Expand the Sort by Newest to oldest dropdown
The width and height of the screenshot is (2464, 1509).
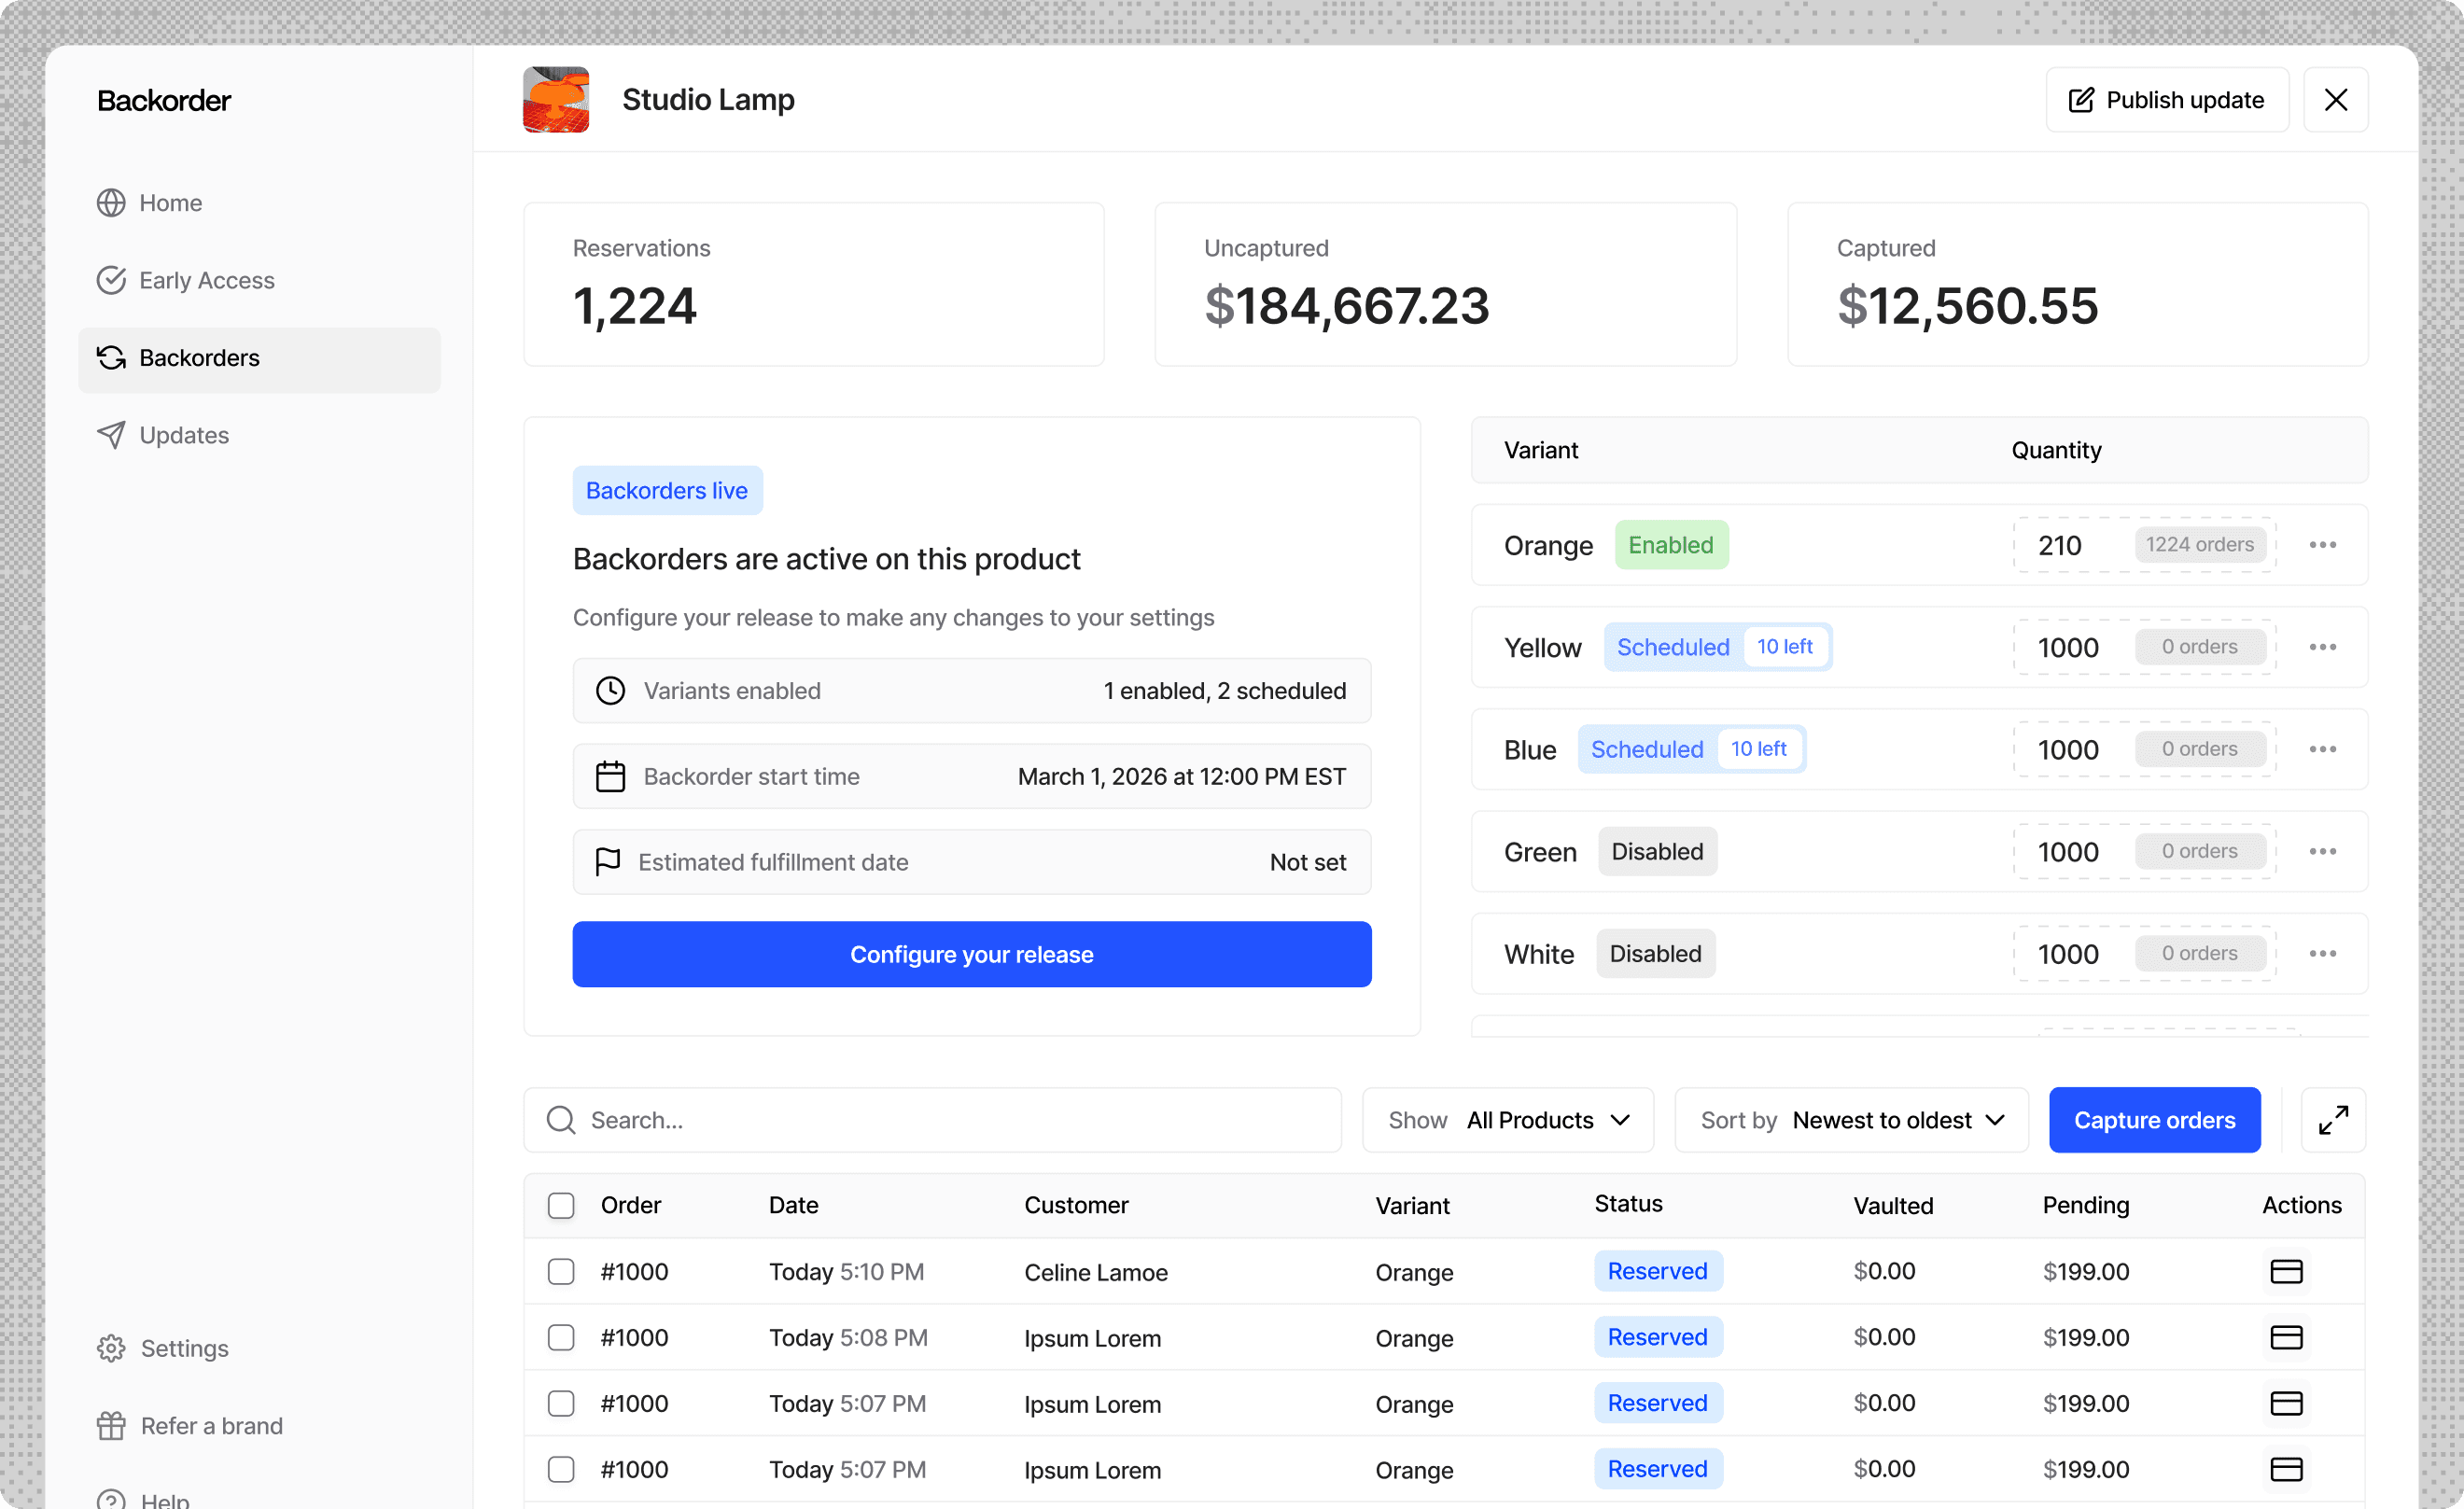(x=1851, y=1120)
